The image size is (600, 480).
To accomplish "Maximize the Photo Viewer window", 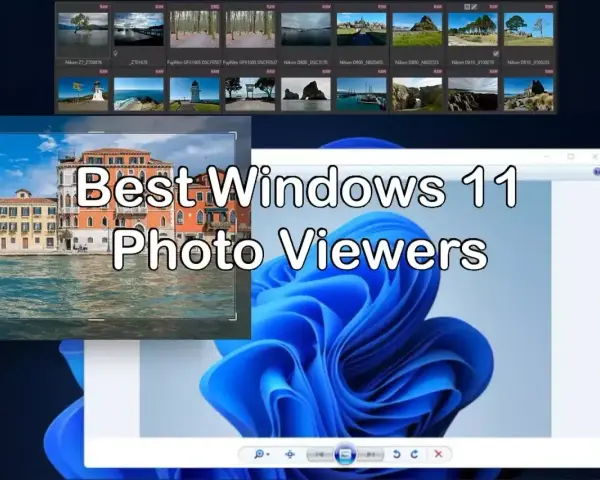I will point(571,156).
